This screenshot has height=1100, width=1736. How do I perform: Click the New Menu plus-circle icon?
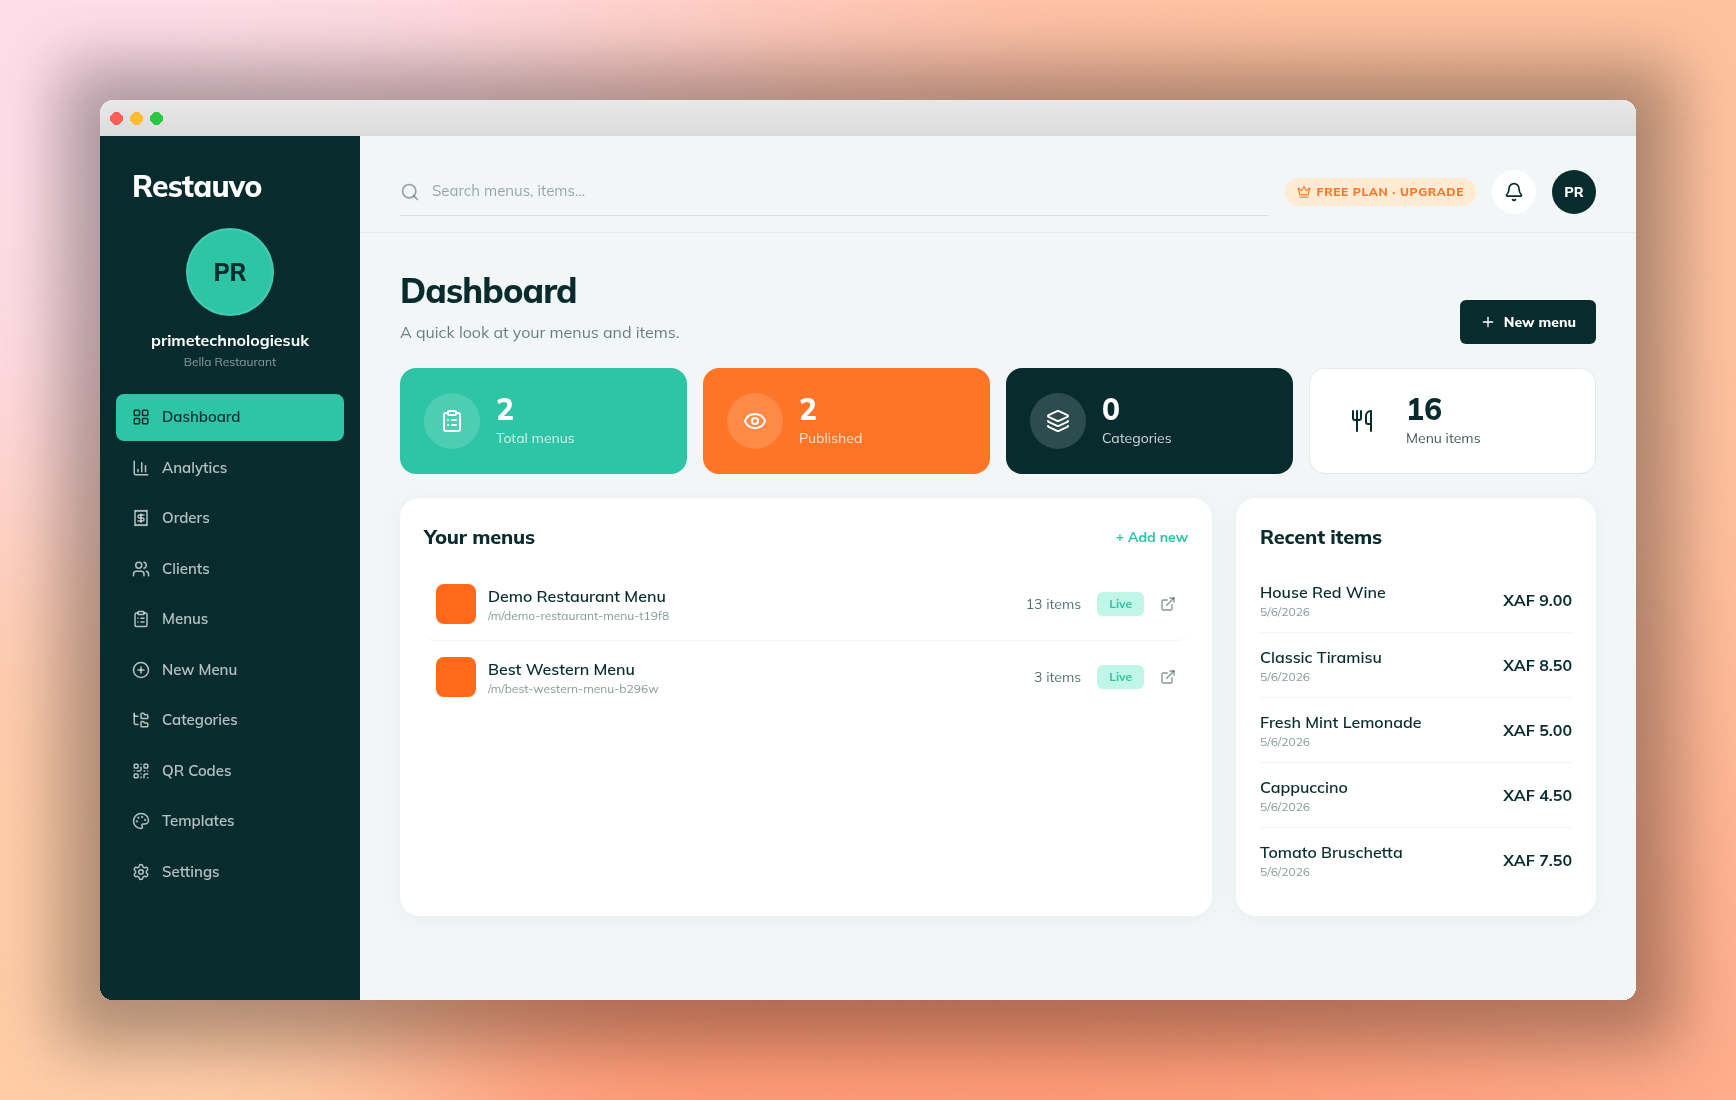pos(141,670)
